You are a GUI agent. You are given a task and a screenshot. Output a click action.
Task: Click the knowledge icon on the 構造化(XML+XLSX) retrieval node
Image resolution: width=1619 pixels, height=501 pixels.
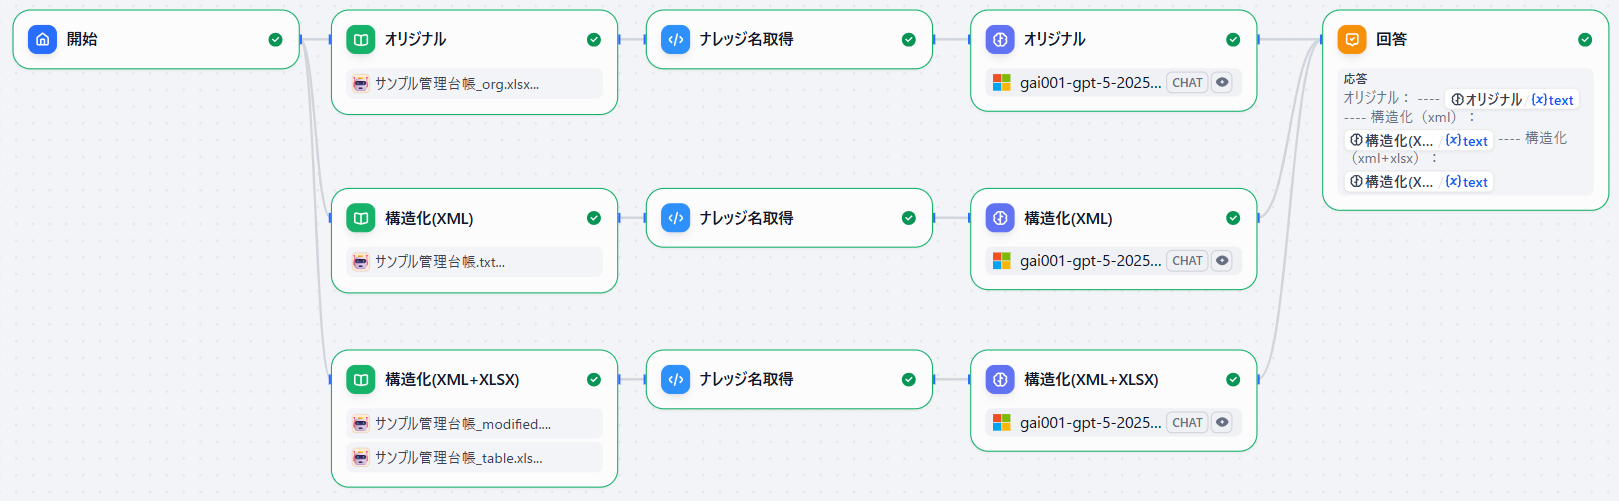tap(361, 380)
